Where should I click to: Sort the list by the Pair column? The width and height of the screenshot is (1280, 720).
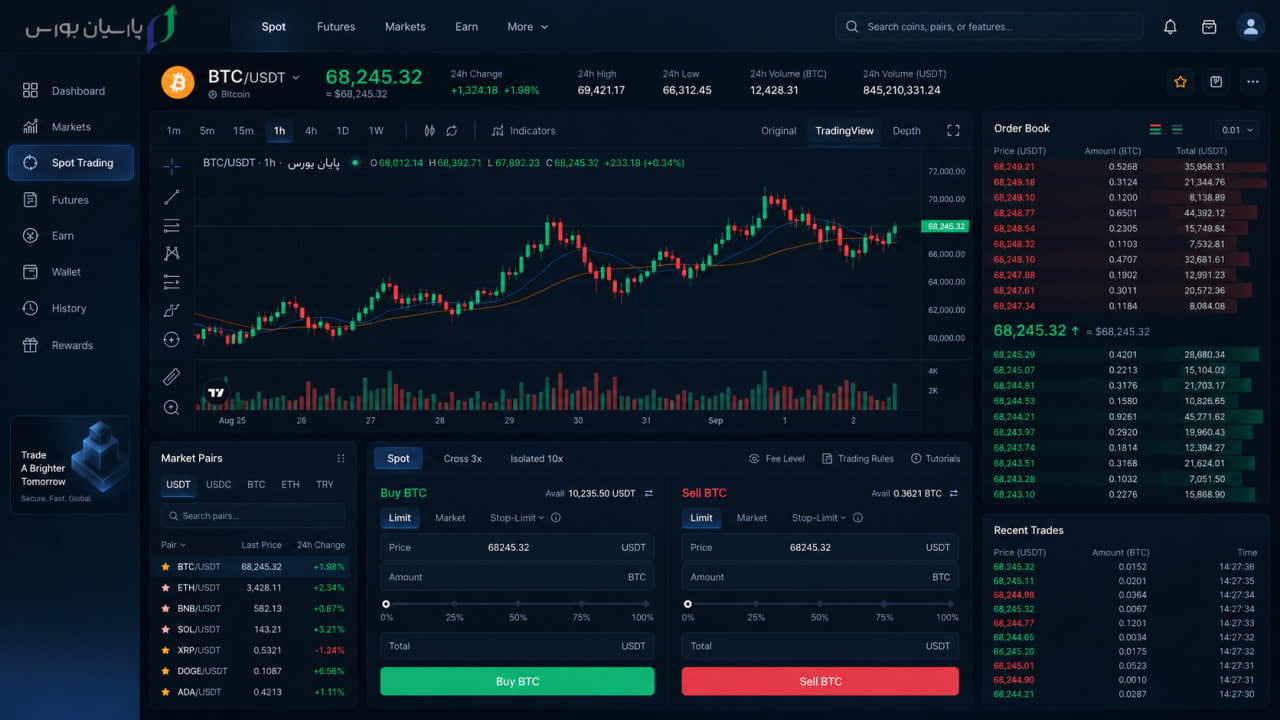[172, 545]
